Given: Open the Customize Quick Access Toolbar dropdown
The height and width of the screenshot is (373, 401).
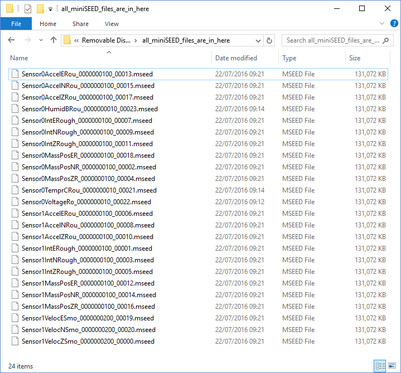Looking at the screenshot, I should (x=50, y=9).
